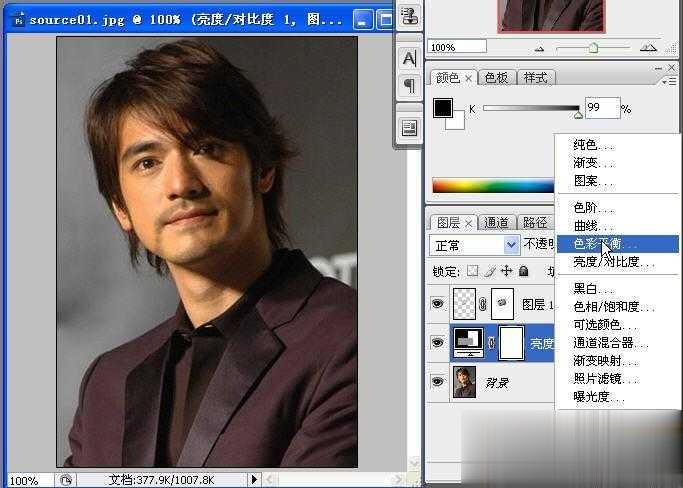Click the zoom in large mountains icon
This screenshot has width=683, height=488.
click(648, 47)
